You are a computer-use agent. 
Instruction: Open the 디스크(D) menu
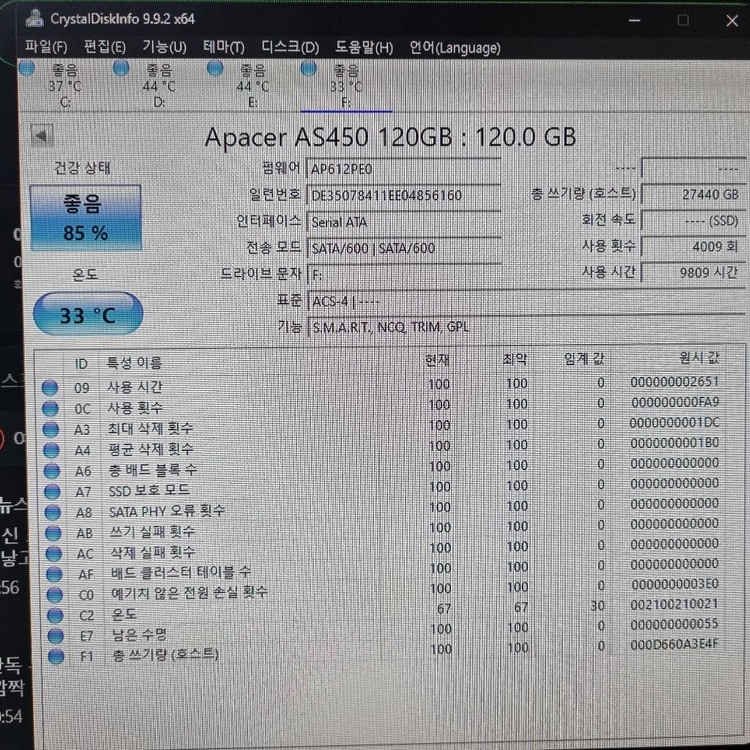click(290, 47)
